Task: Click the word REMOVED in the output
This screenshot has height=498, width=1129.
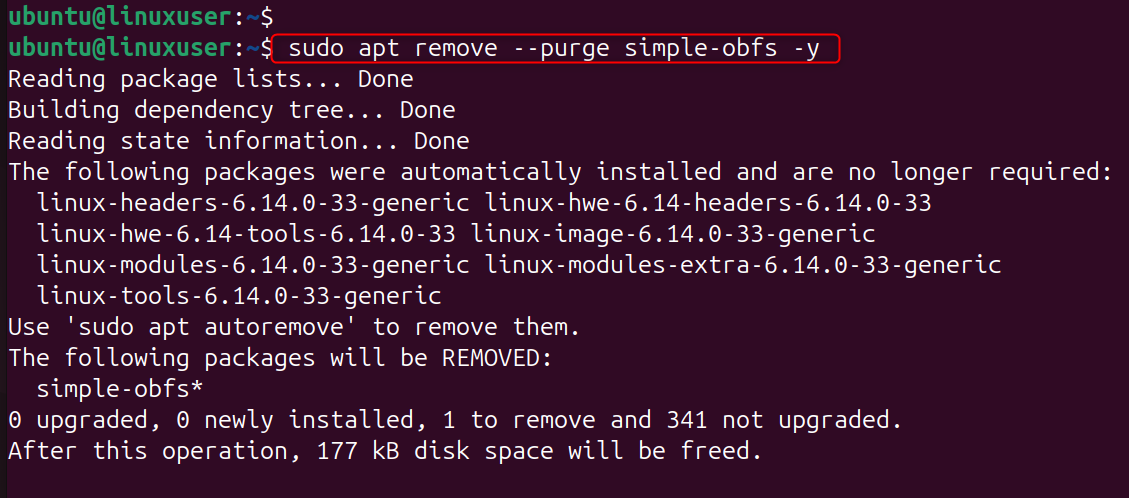Action: (x=514, y=357)
